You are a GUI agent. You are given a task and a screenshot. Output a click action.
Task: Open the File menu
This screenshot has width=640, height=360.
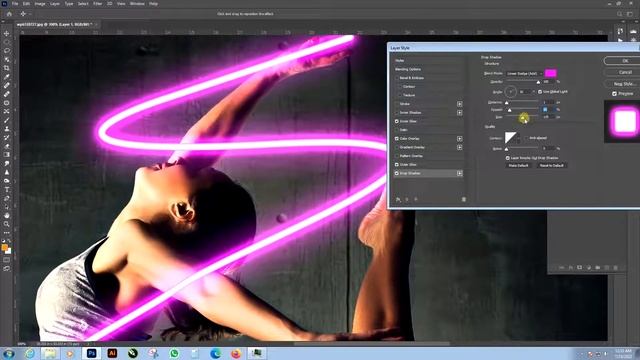[x=15, y=4]
